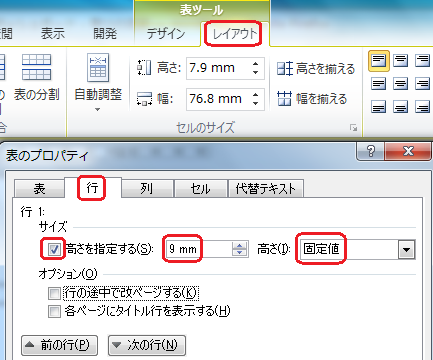Decrease specified height with spinner down arrow
The width and height of the screenshot is (433, 360).
tap(239, 253)
